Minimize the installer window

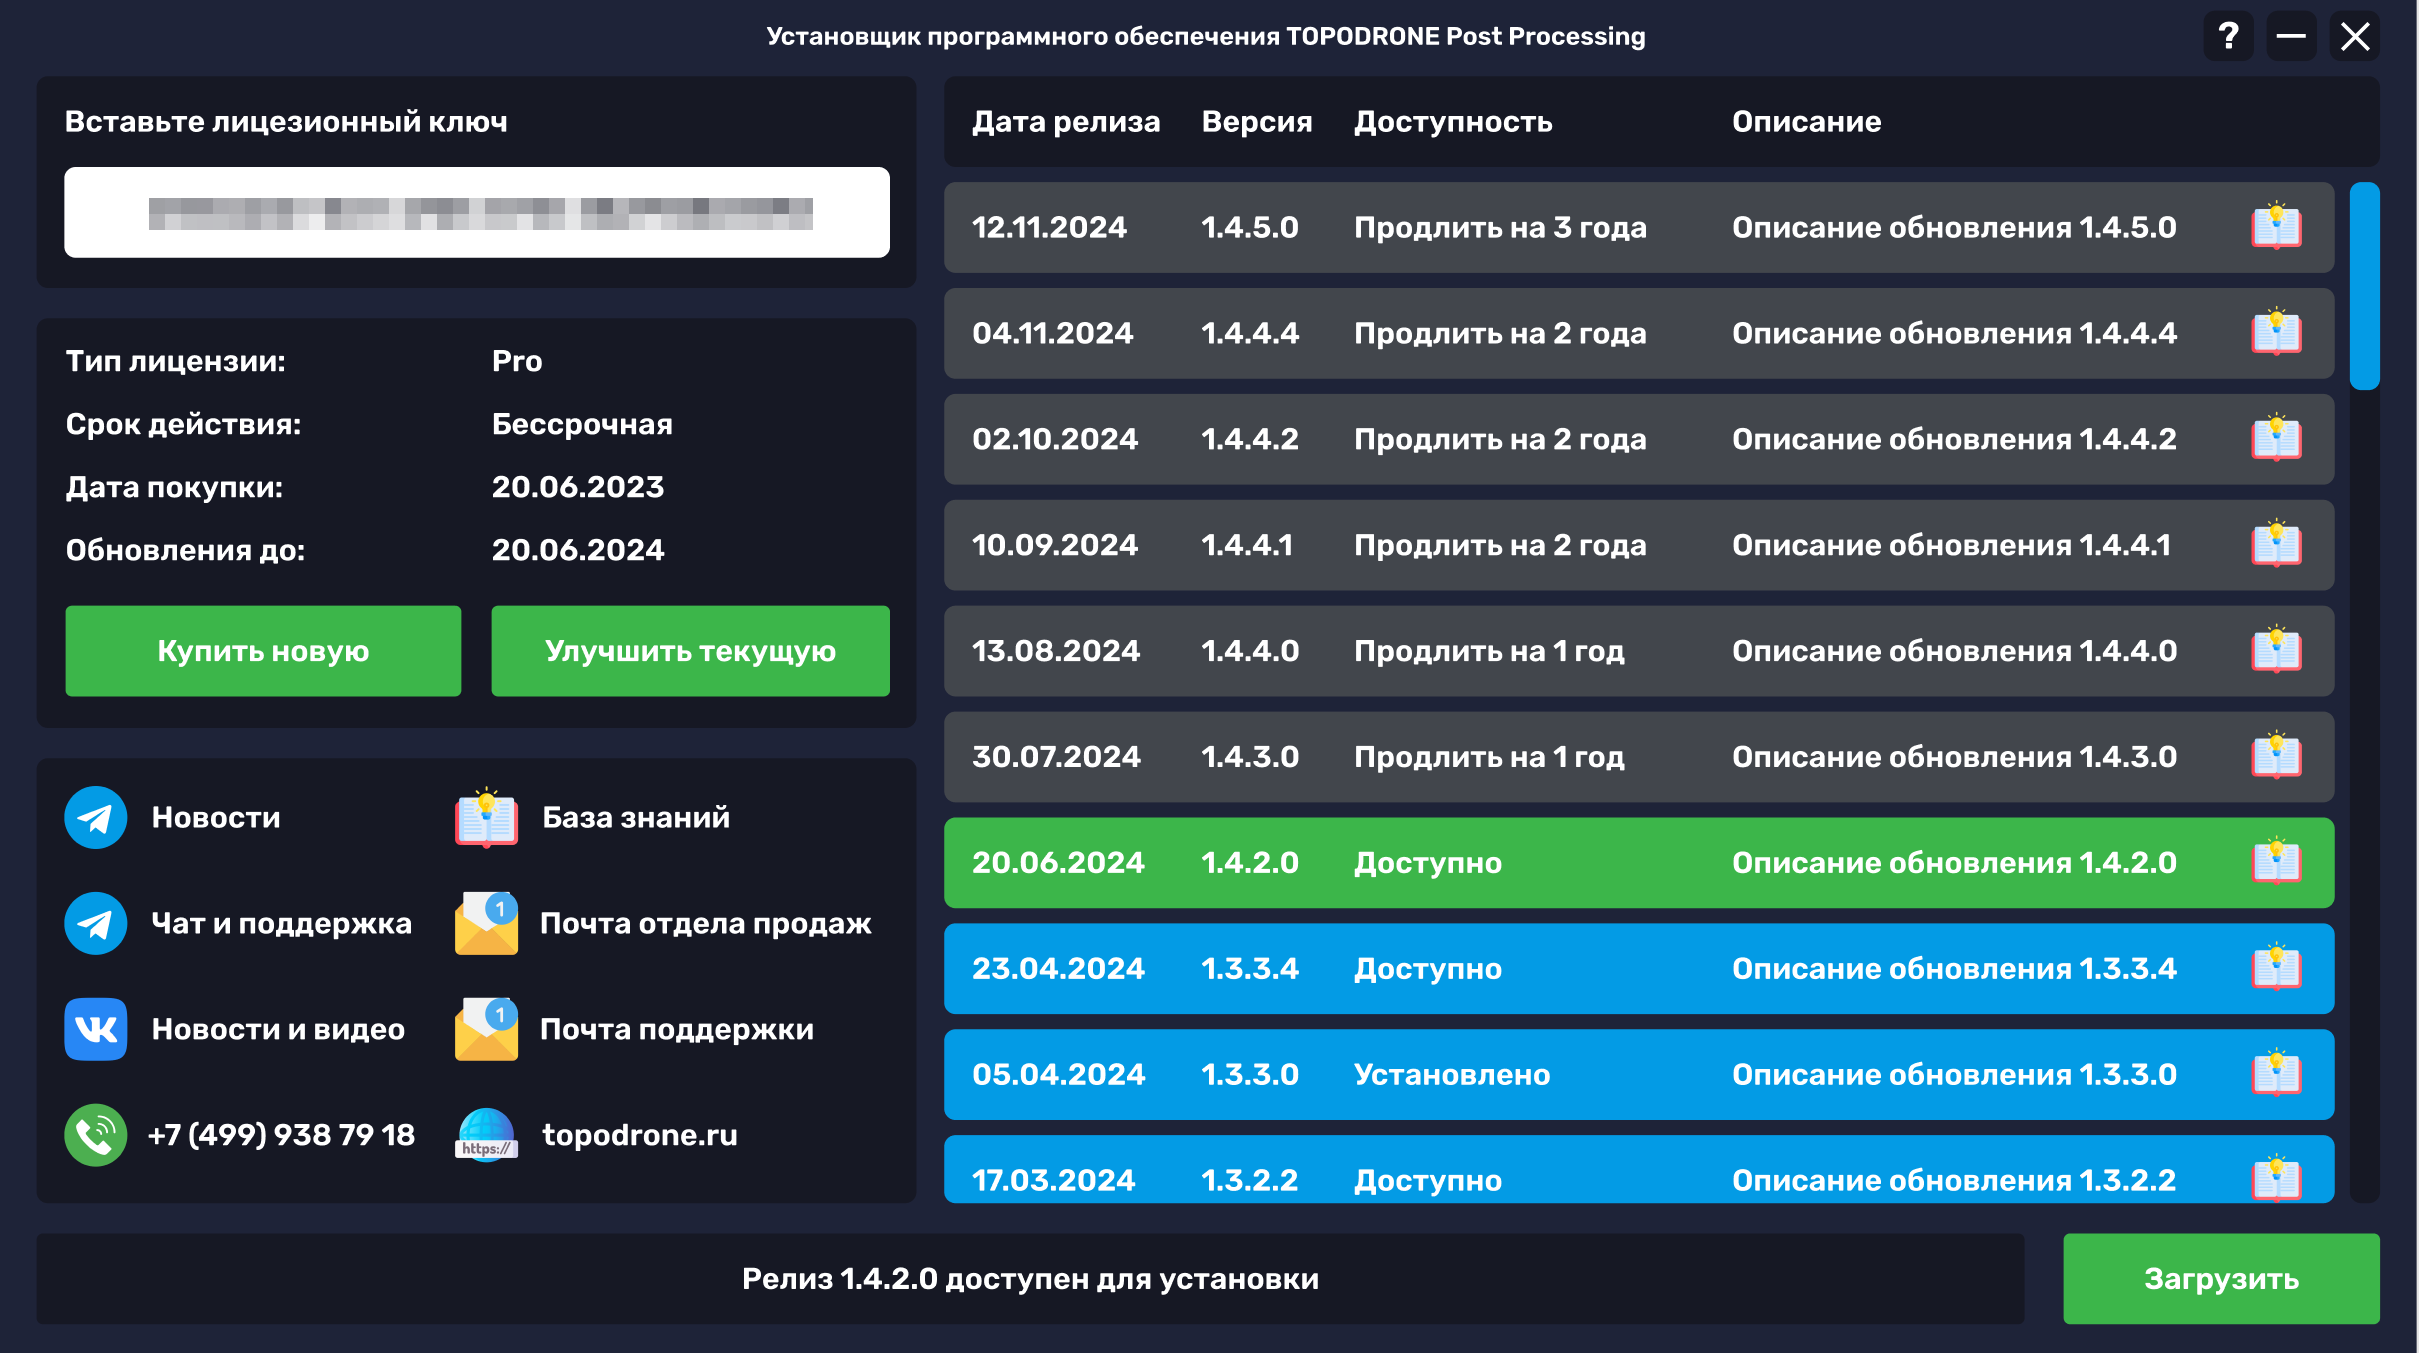point(2291,37)
